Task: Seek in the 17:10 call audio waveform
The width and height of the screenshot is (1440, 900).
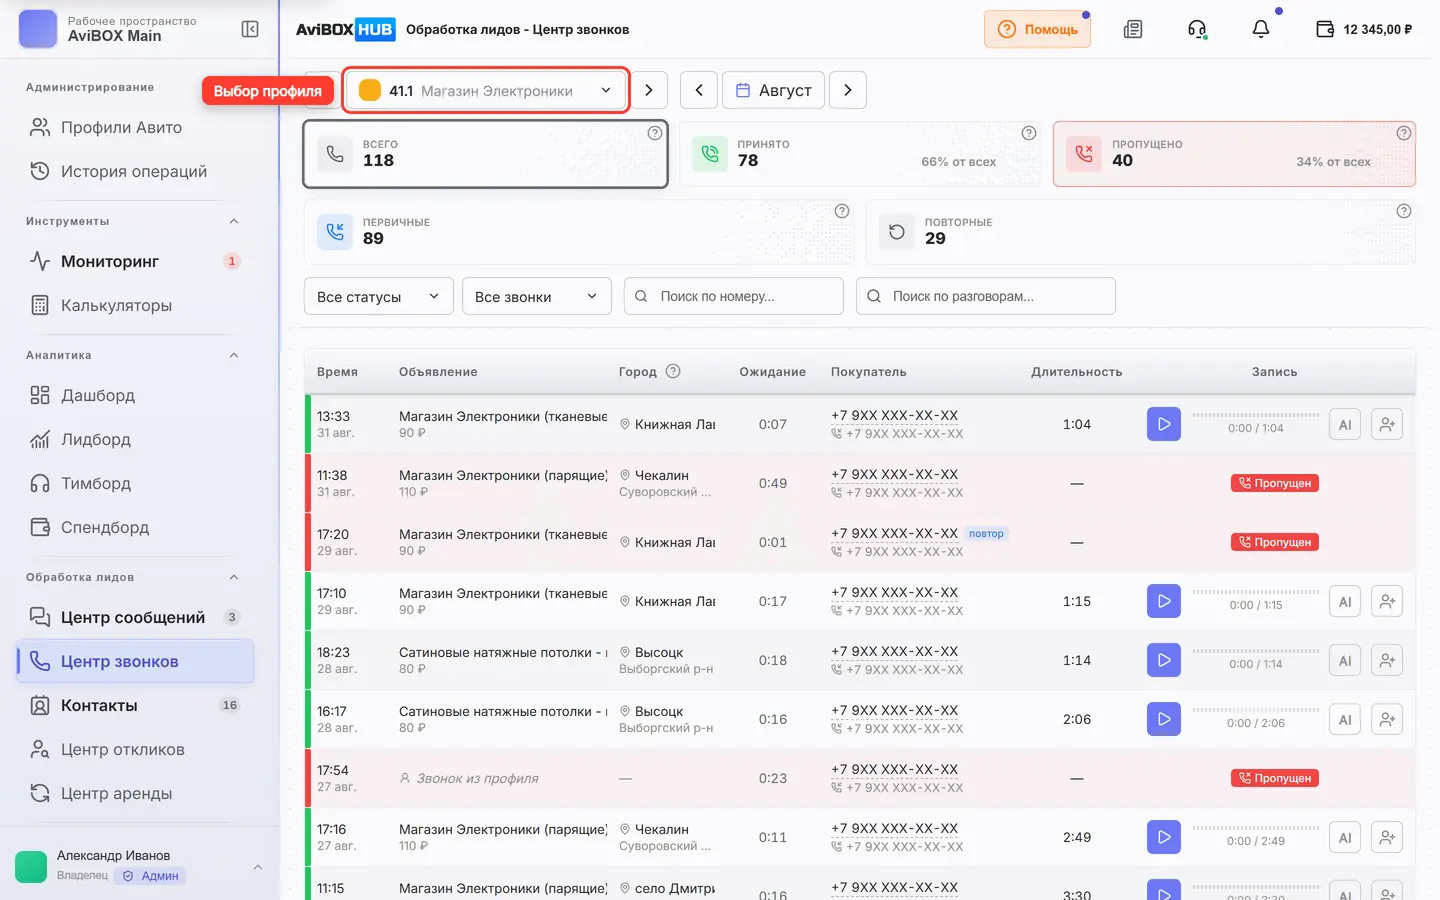Action: 1256,592
